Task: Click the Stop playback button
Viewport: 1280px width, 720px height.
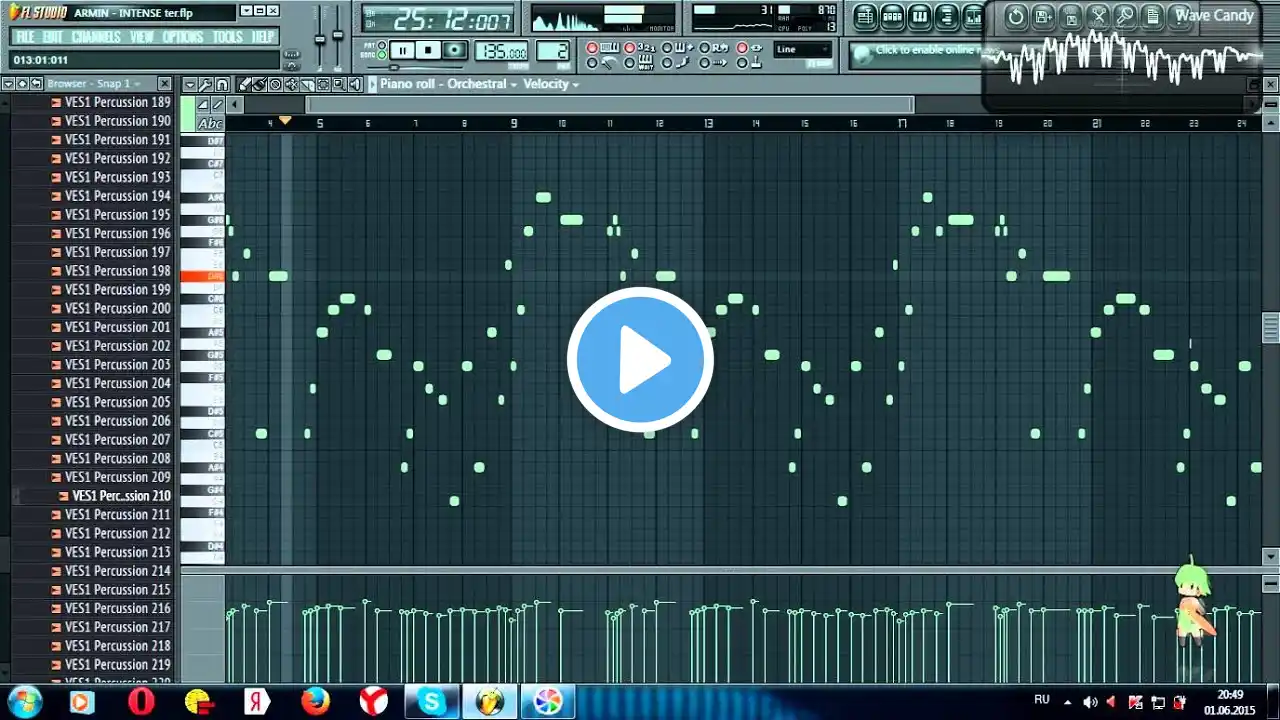Action: pos(429,50)
